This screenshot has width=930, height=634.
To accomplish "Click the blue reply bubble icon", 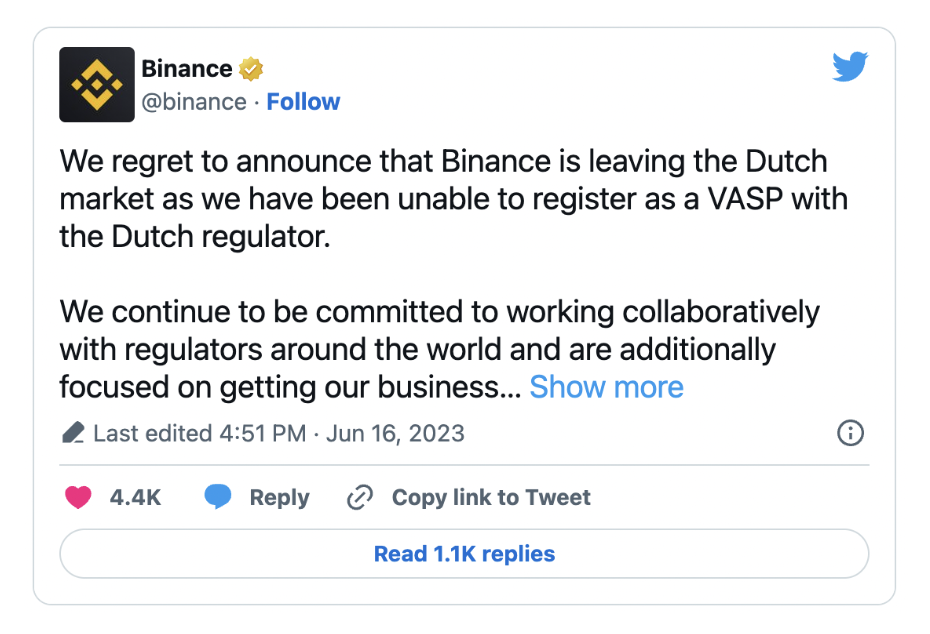I will pos(218,496).
